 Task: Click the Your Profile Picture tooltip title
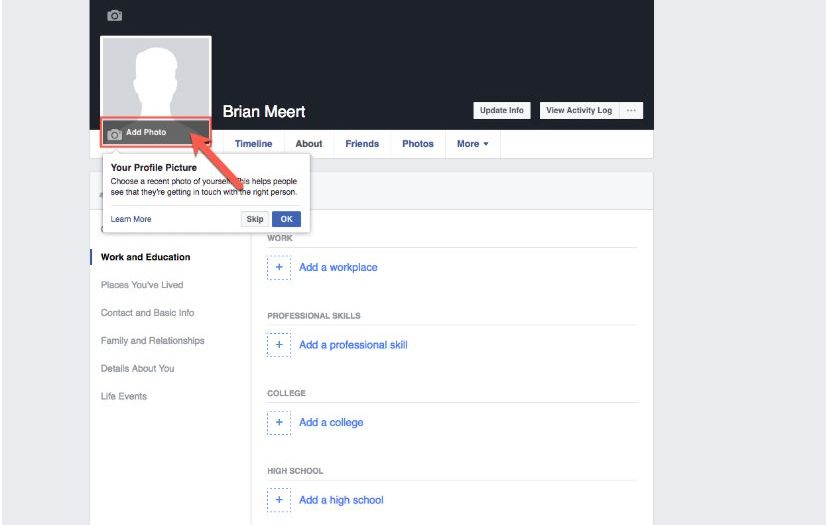click(x=154, y=167)
